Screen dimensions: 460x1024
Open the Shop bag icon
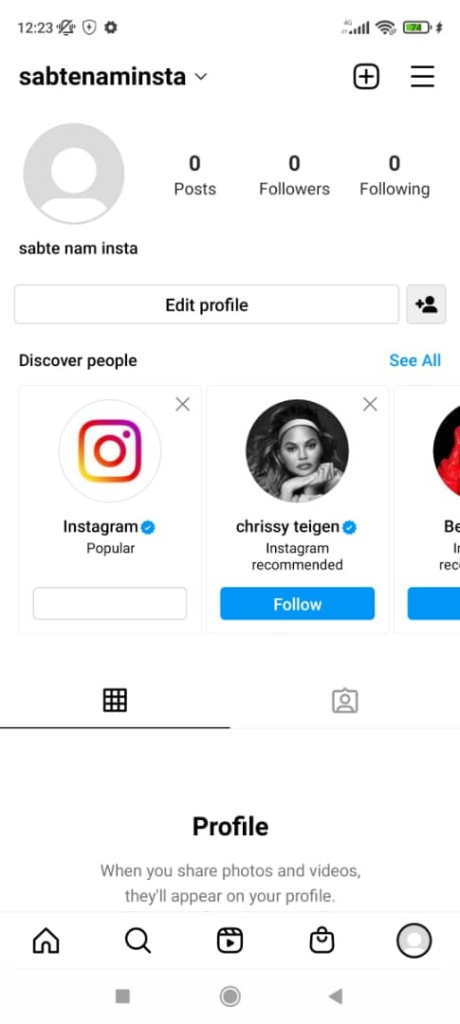[x=321, y=941]
